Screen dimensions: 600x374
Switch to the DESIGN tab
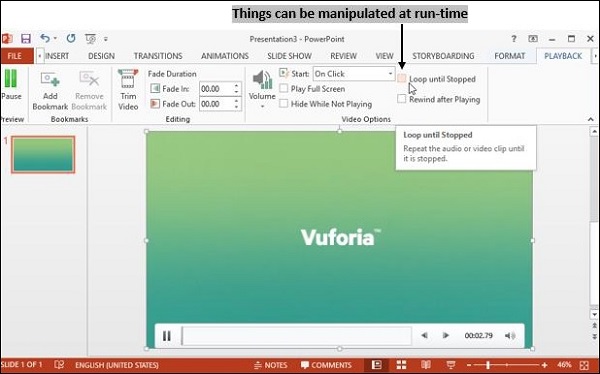101,56
